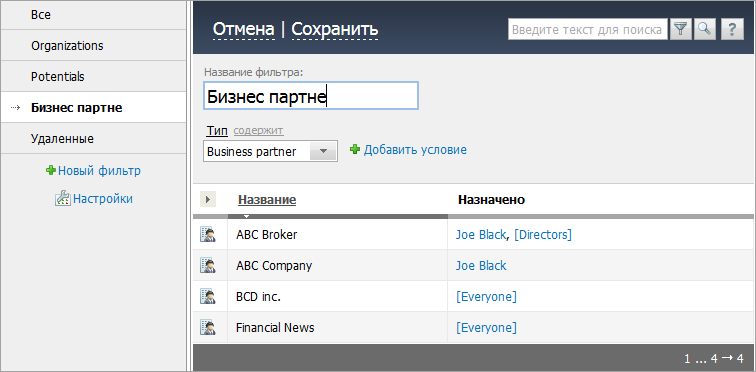Open [Everyone] link in Financial News row
The image size is (756, 372).
[x=486, y=328]
